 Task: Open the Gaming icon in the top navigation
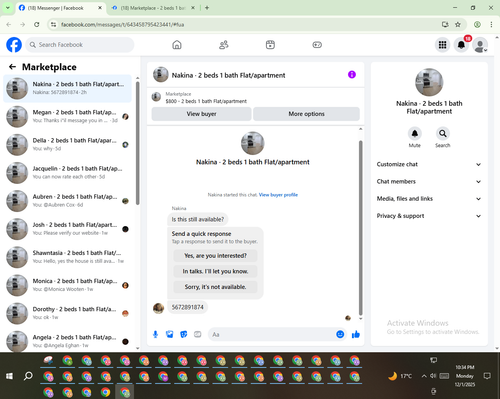[x=317, y=45]
